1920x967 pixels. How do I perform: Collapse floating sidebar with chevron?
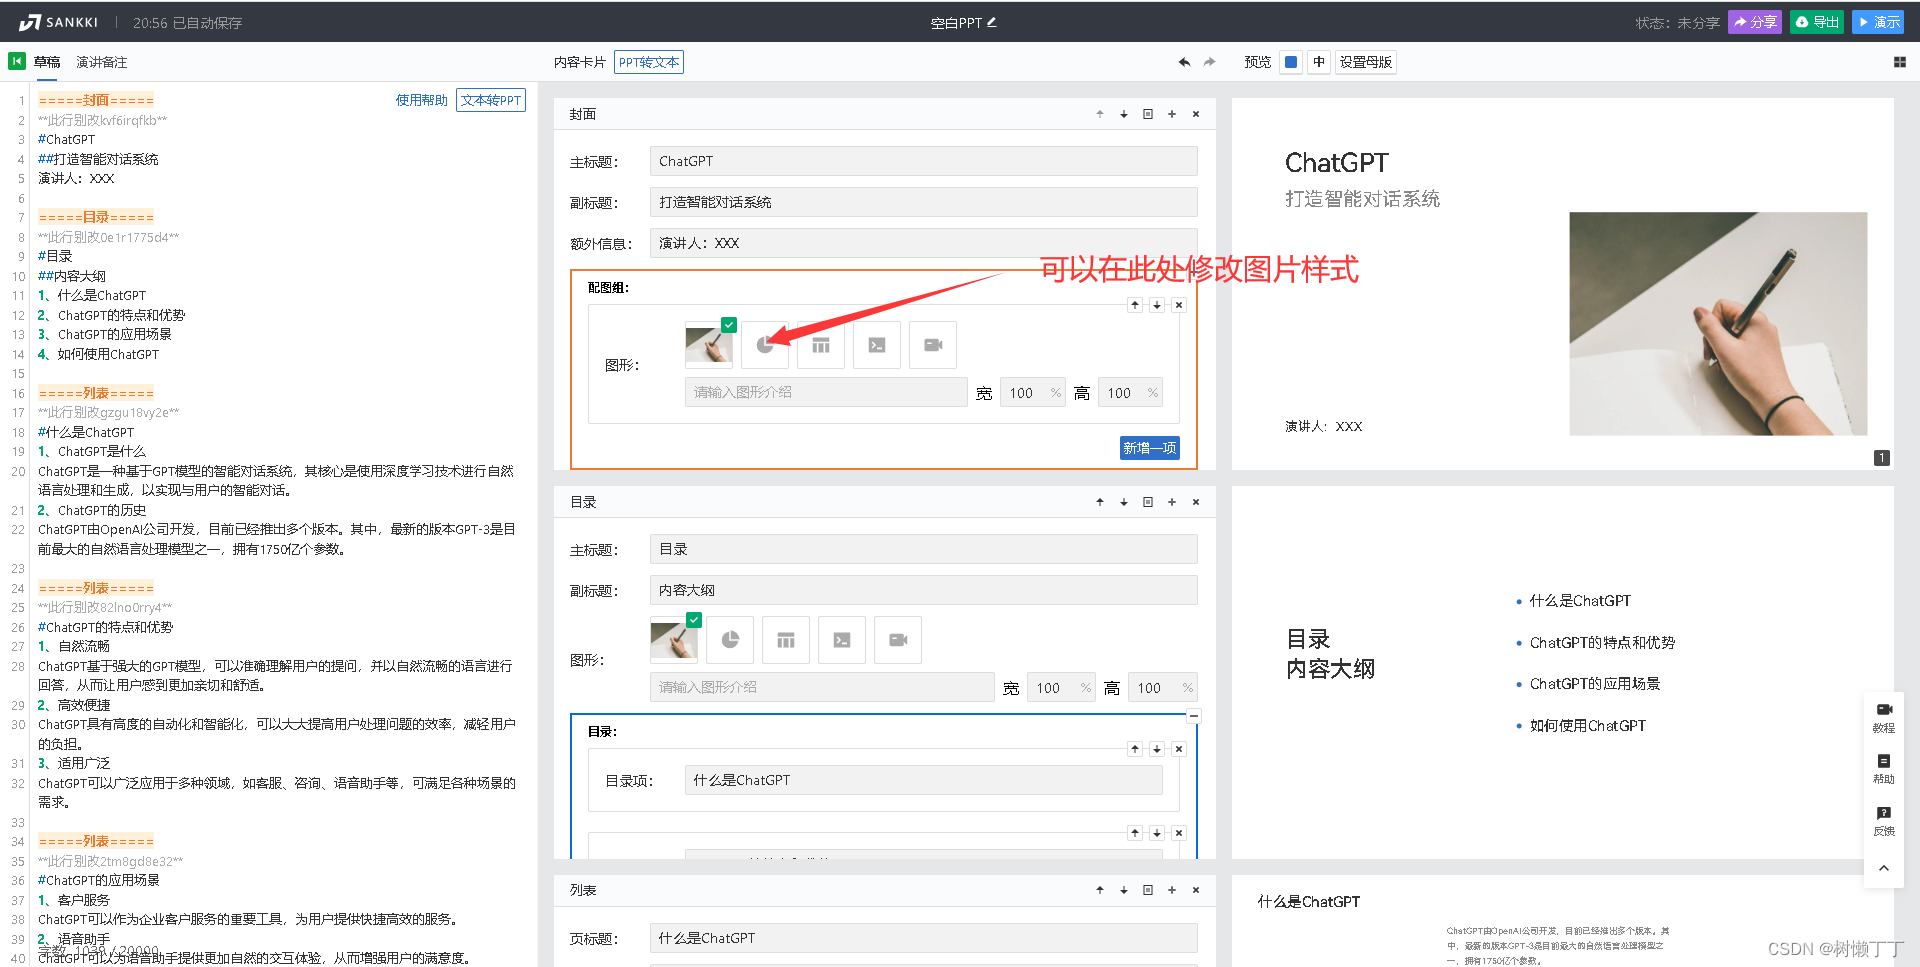pyautogui.click(x=1884, y=868)
